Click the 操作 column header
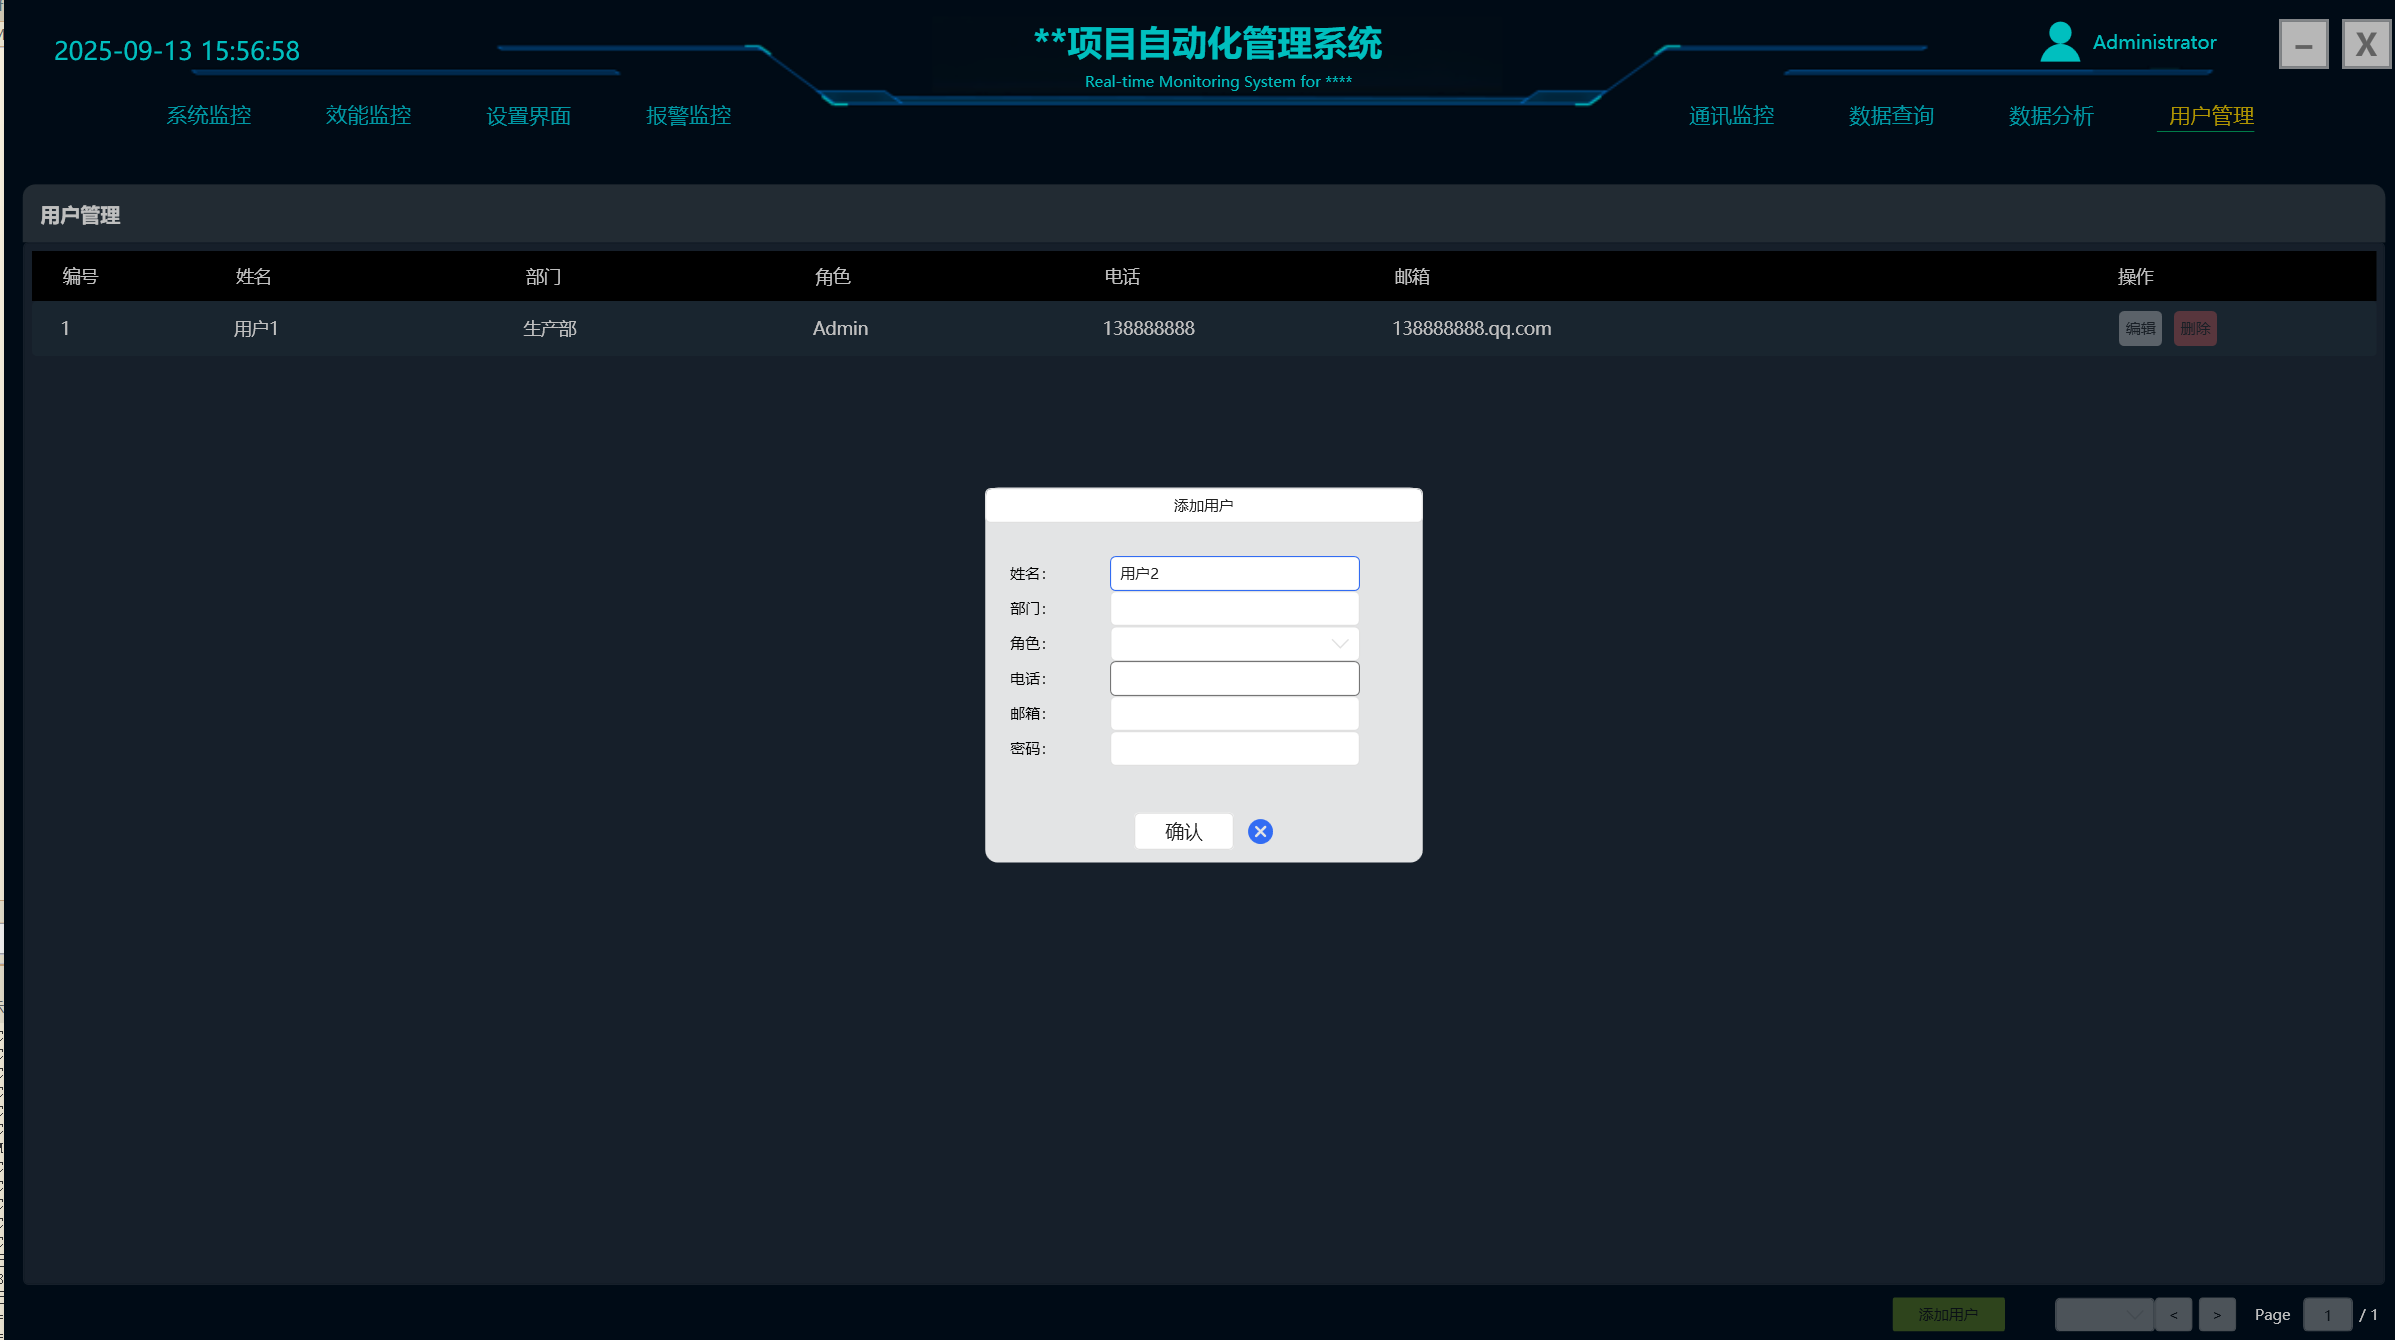The width and height of the screenshot is (2395, 1340). coord(2136,276)
